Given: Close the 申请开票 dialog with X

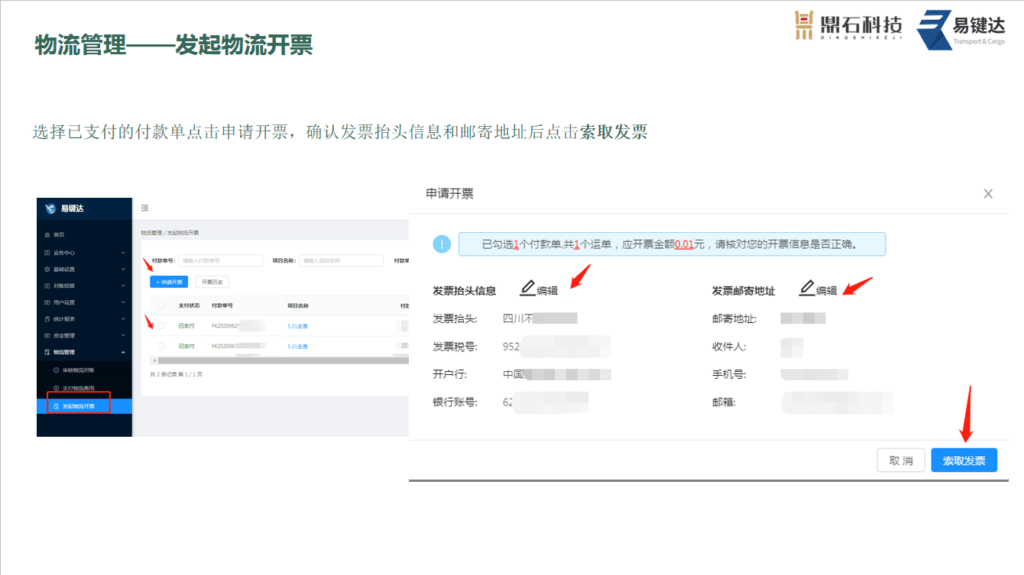Looking at the screenshot, I should (x=988, y=193).
